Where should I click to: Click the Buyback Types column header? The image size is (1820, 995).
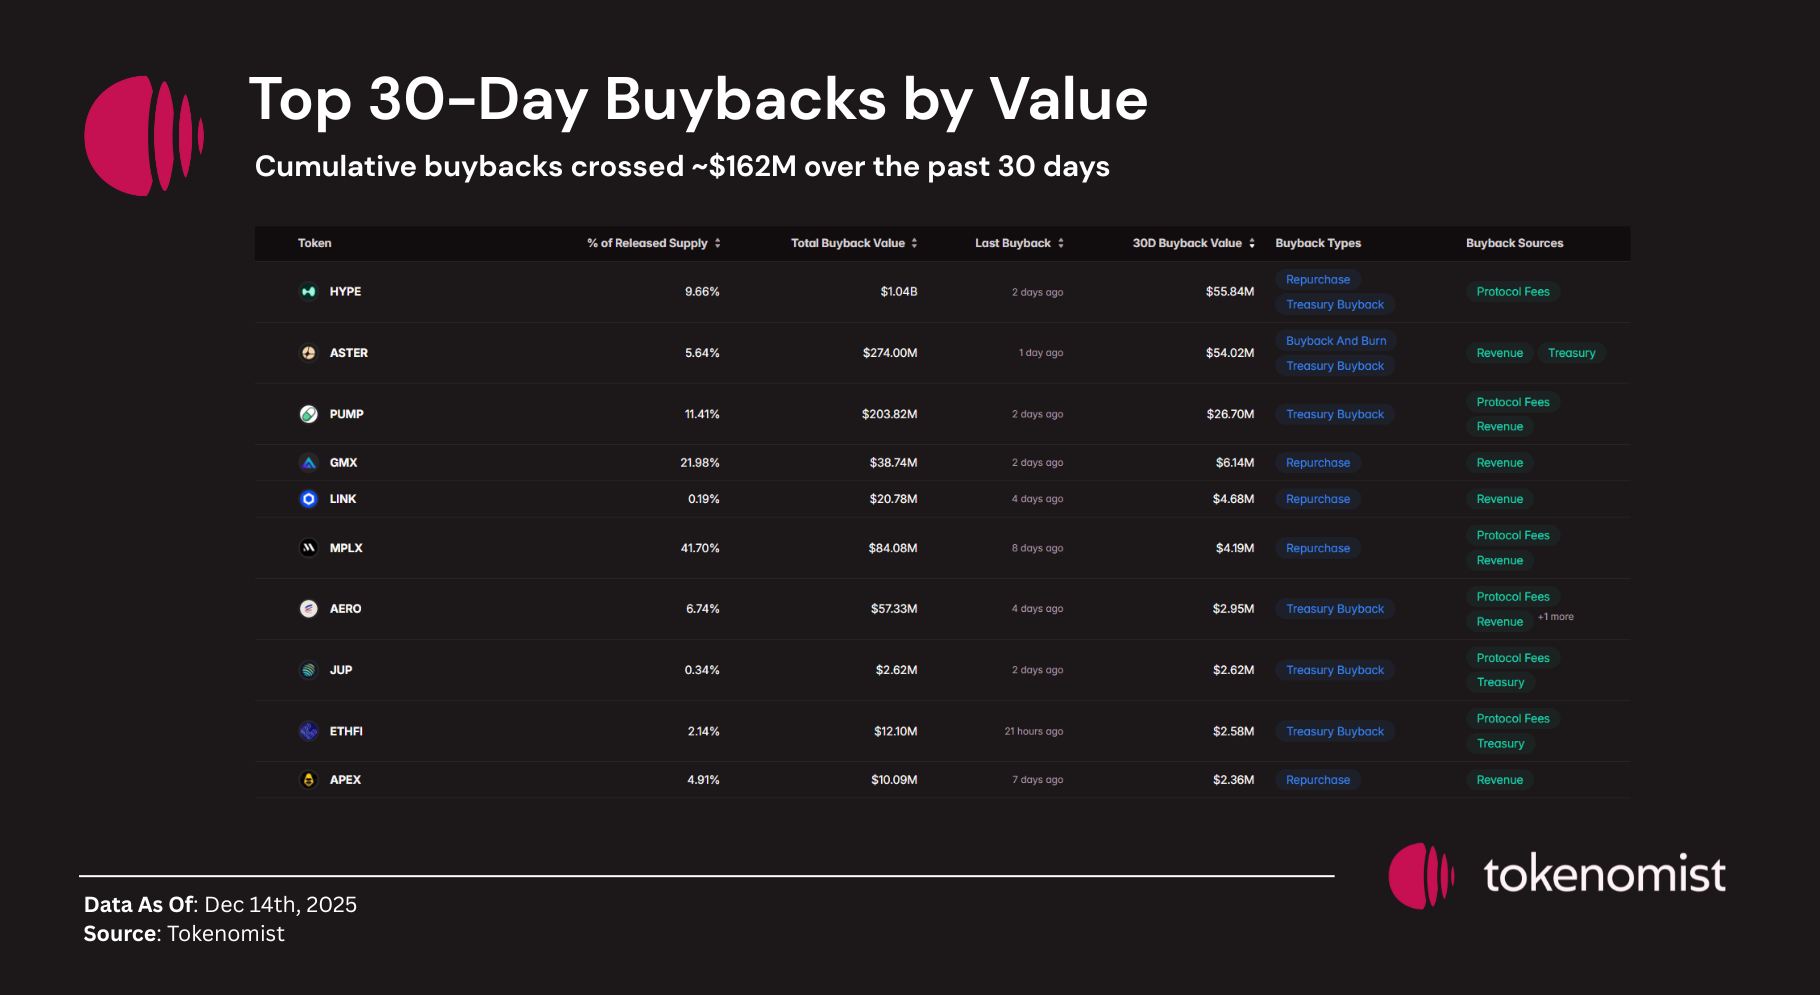tap(1318, 243)
